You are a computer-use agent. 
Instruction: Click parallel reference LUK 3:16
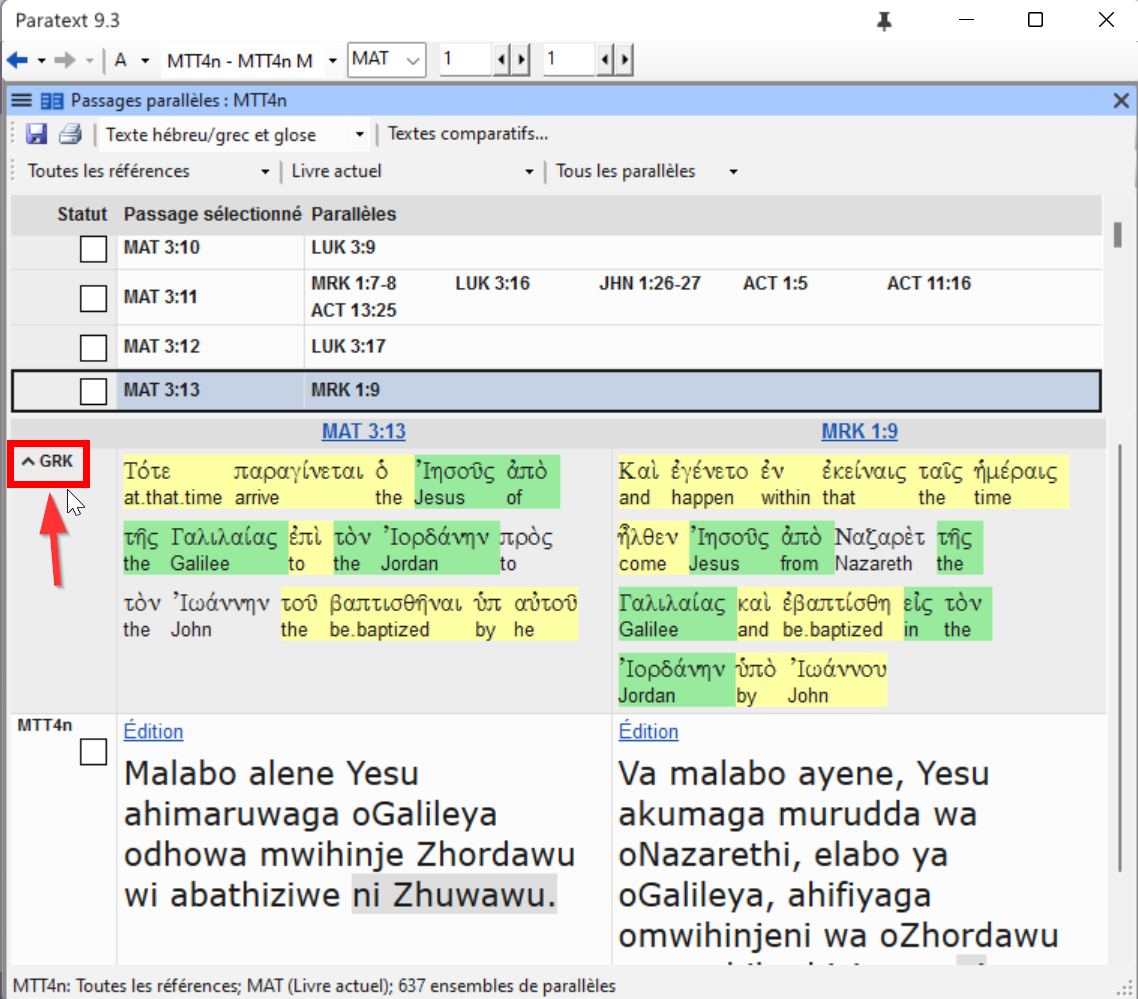tap(493, 283)
